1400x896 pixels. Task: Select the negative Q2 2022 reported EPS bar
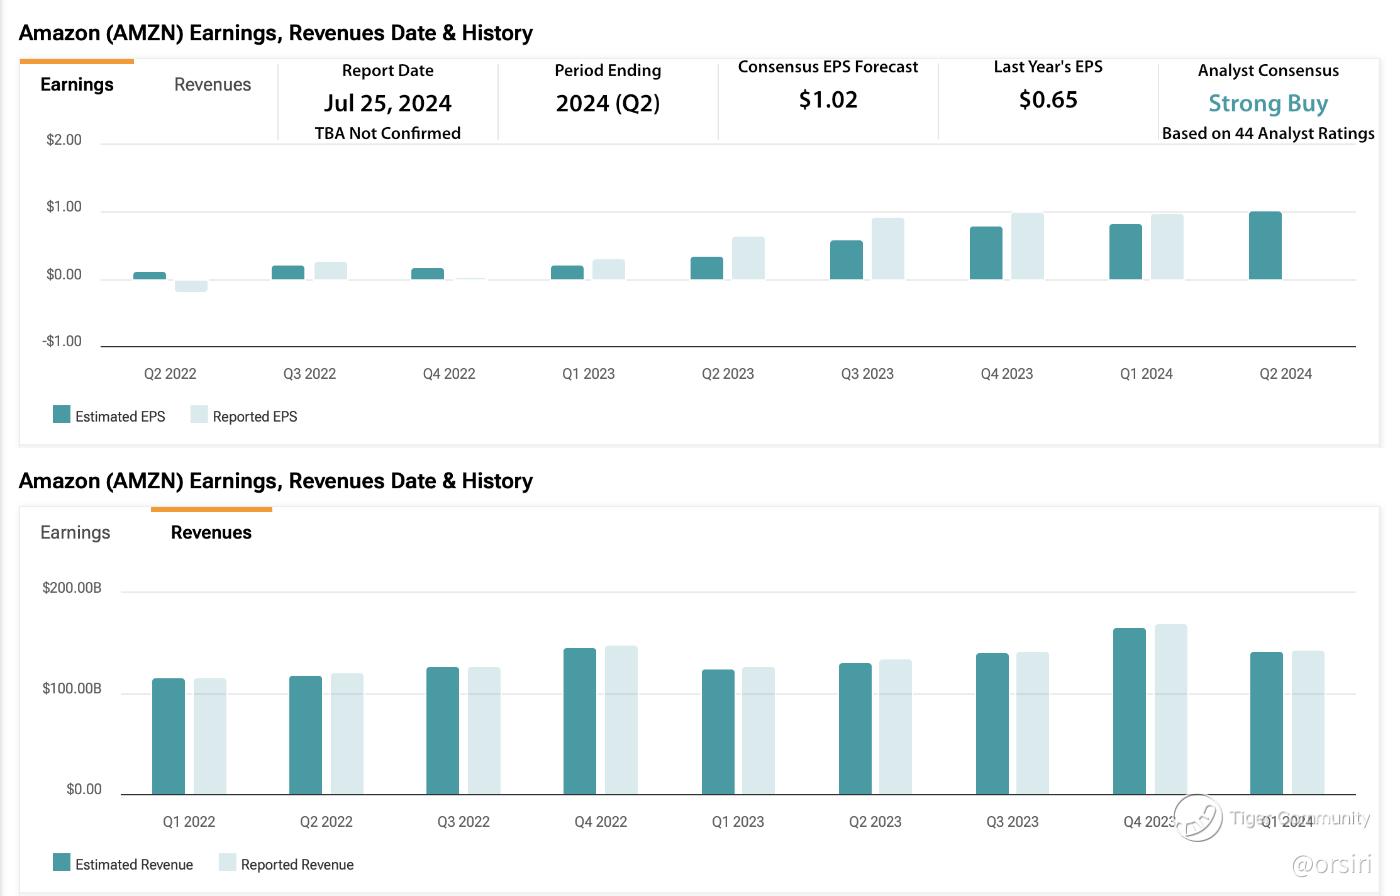point(191,286)
